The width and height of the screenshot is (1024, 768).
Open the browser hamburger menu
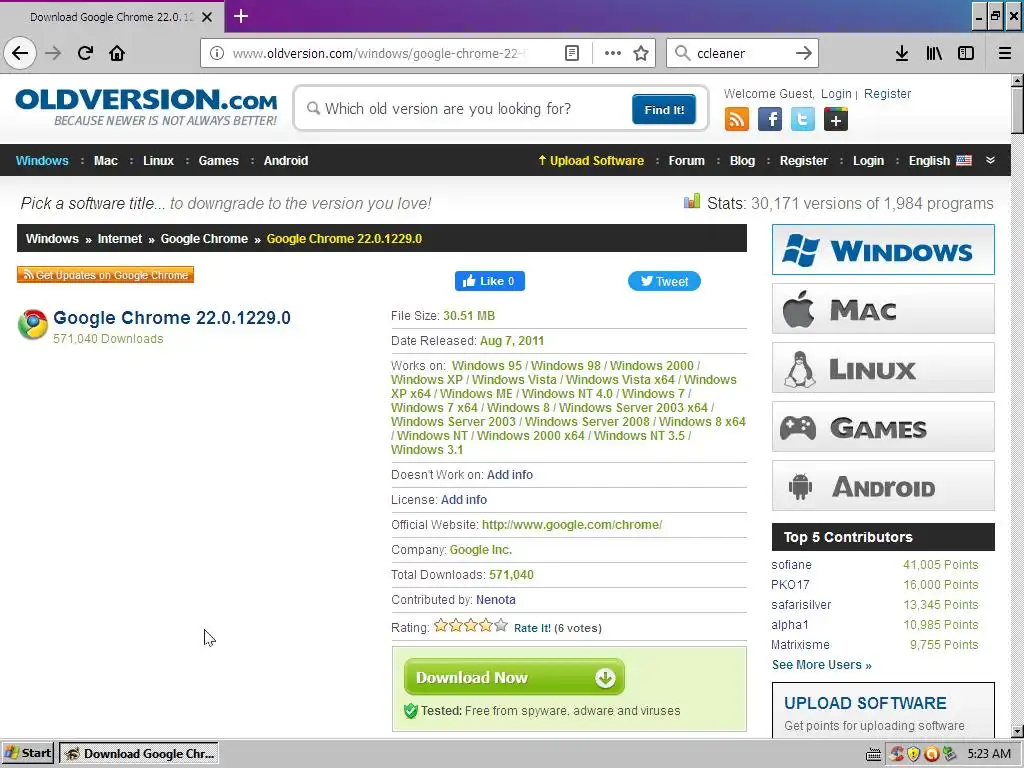(1004, 53)
